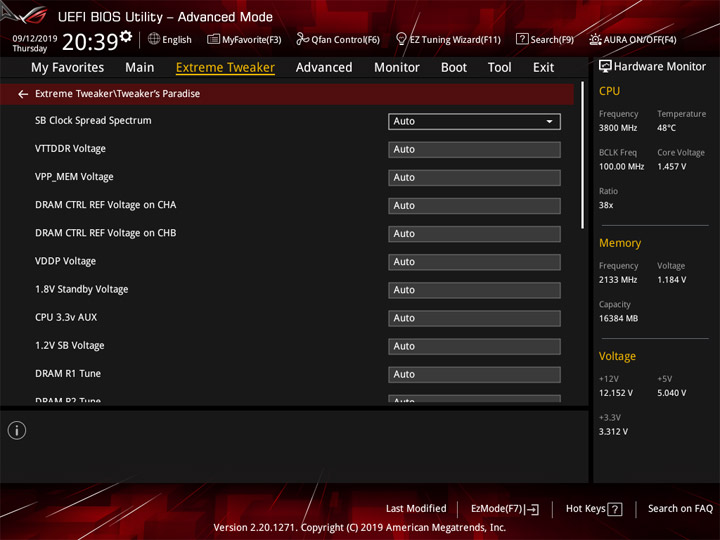720x540 pixels.
Task: Click the back arrow to leave Tweaker's Paradise
Action: [x=23, y=94]
